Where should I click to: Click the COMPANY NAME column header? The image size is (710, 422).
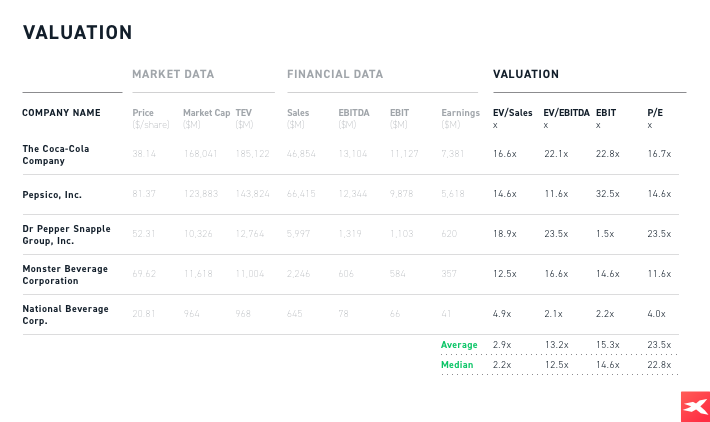tap(61, 113)
